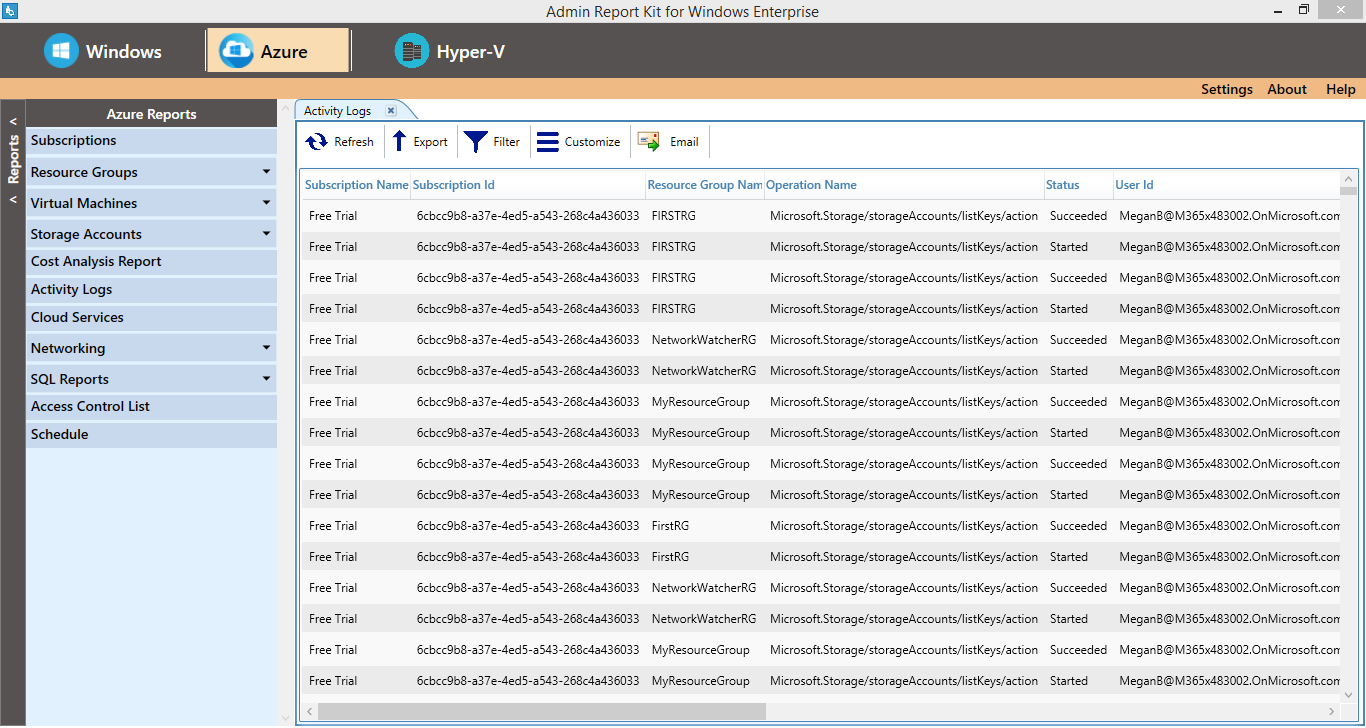Screen dimensions: 1366x728
Task: Click the first row's subscription ID value
Action: (x=528, y=216)
